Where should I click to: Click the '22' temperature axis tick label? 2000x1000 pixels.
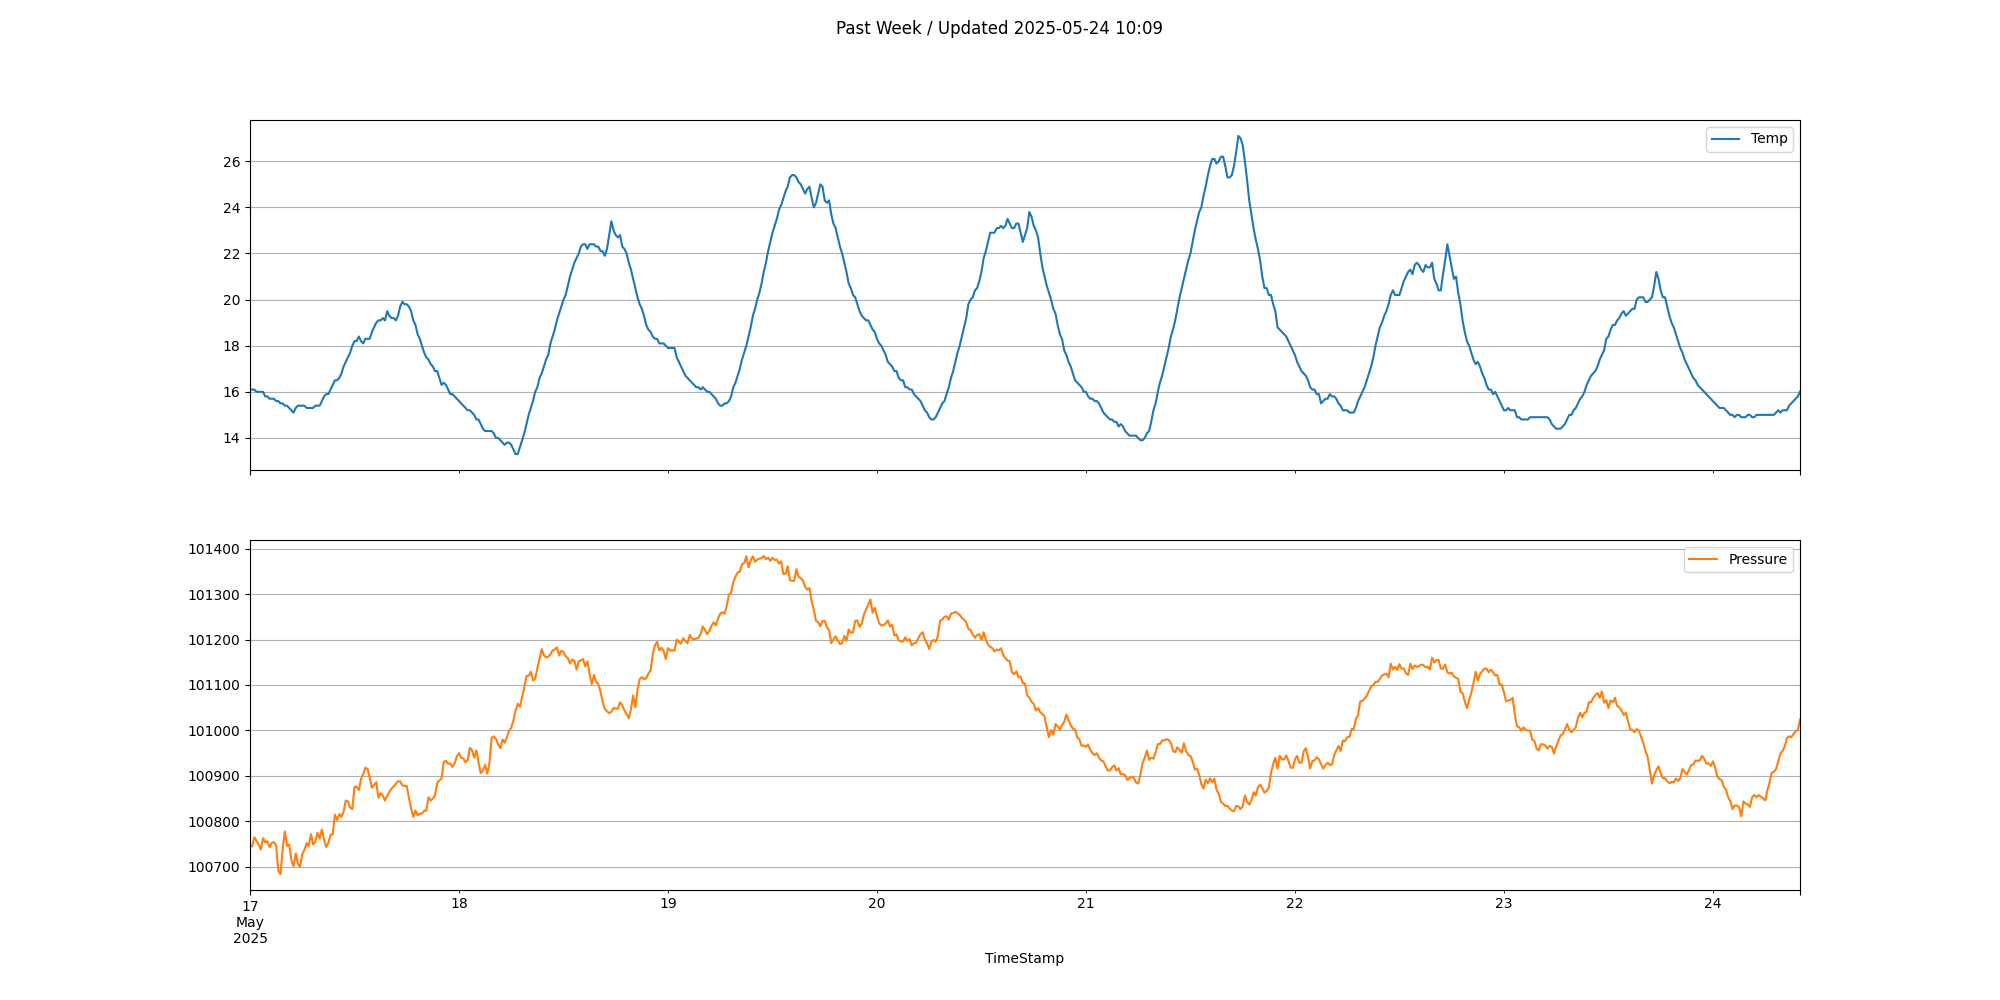[232, 254]
